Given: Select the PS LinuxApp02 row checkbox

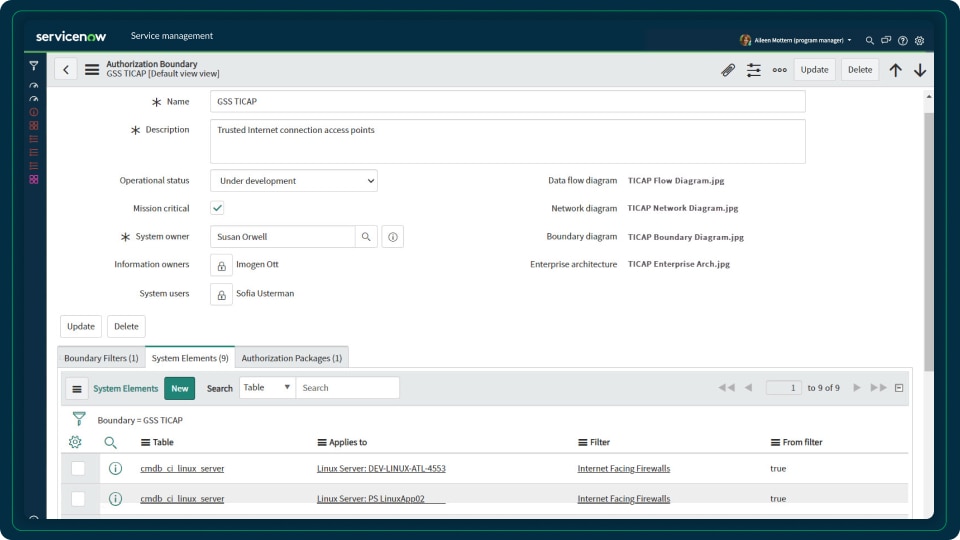Looking at the screenshot, I should [x=78, y=498].
